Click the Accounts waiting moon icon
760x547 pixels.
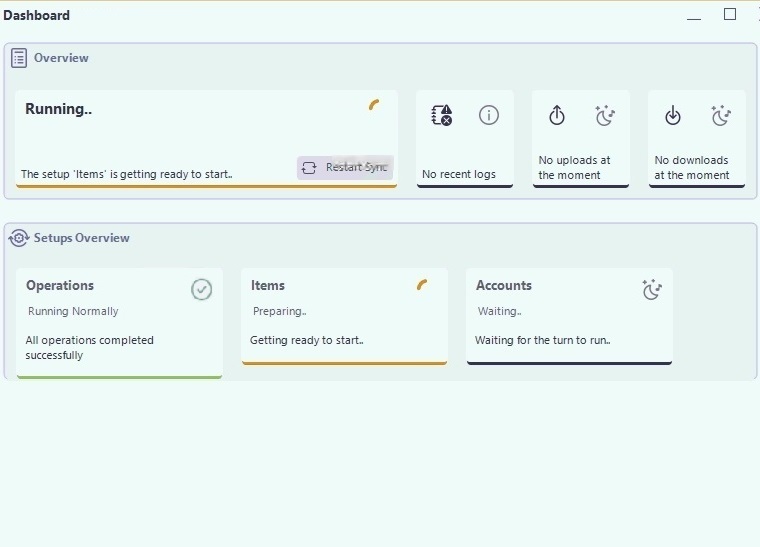click(652, 290)
